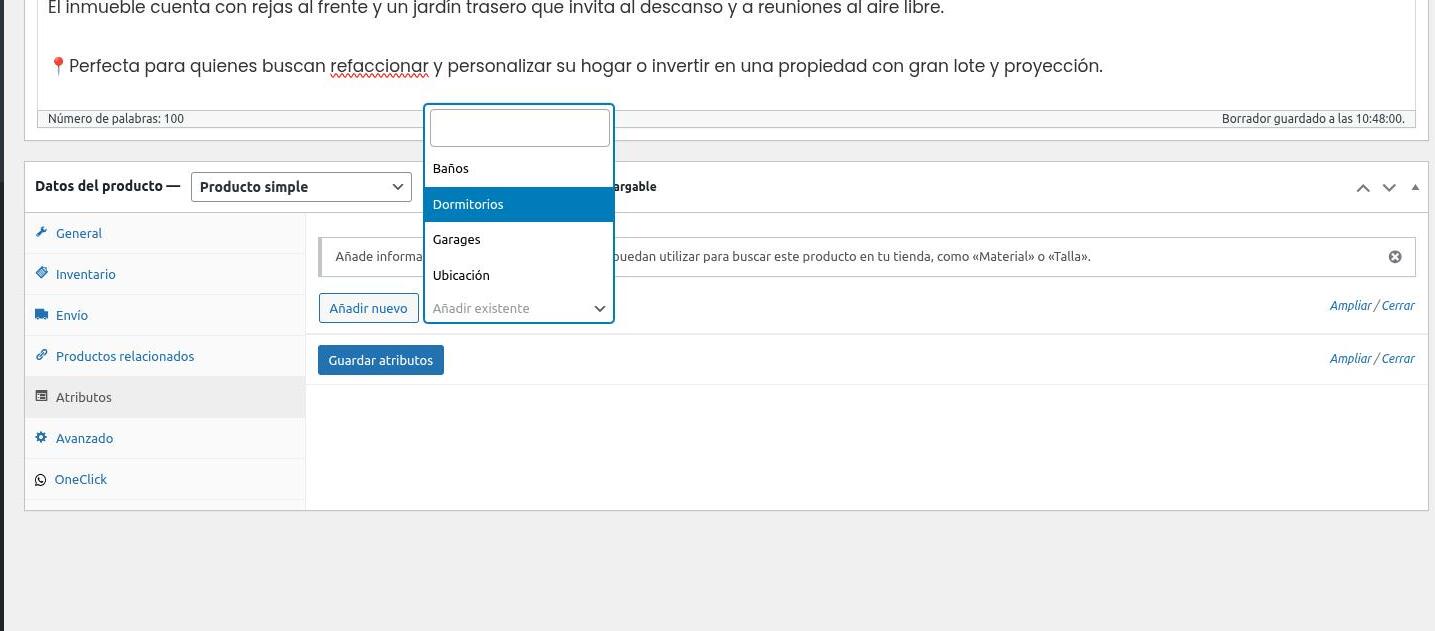Click the Envío truck icon

coord(41,314)
